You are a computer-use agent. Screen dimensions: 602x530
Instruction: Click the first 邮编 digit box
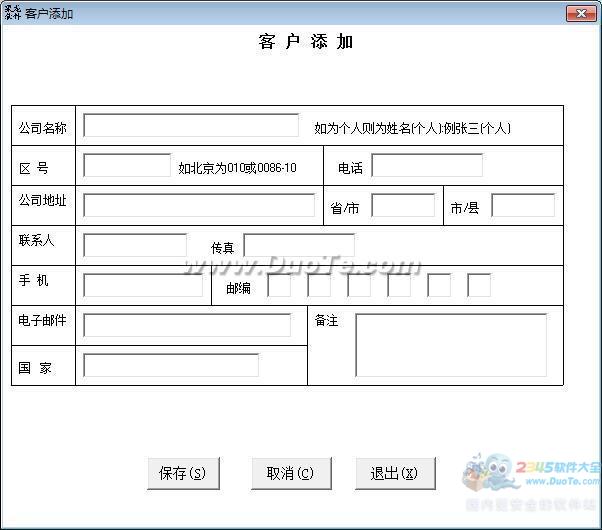pos(279,285)
